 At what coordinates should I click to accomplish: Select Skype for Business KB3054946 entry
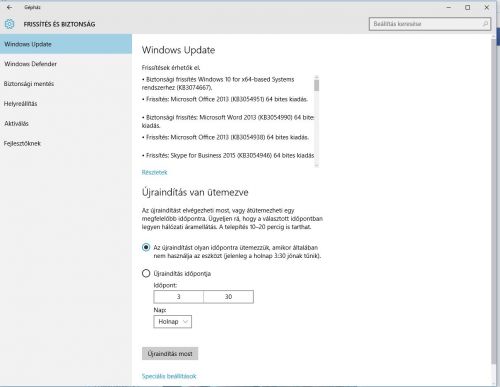tap(228, 155)
